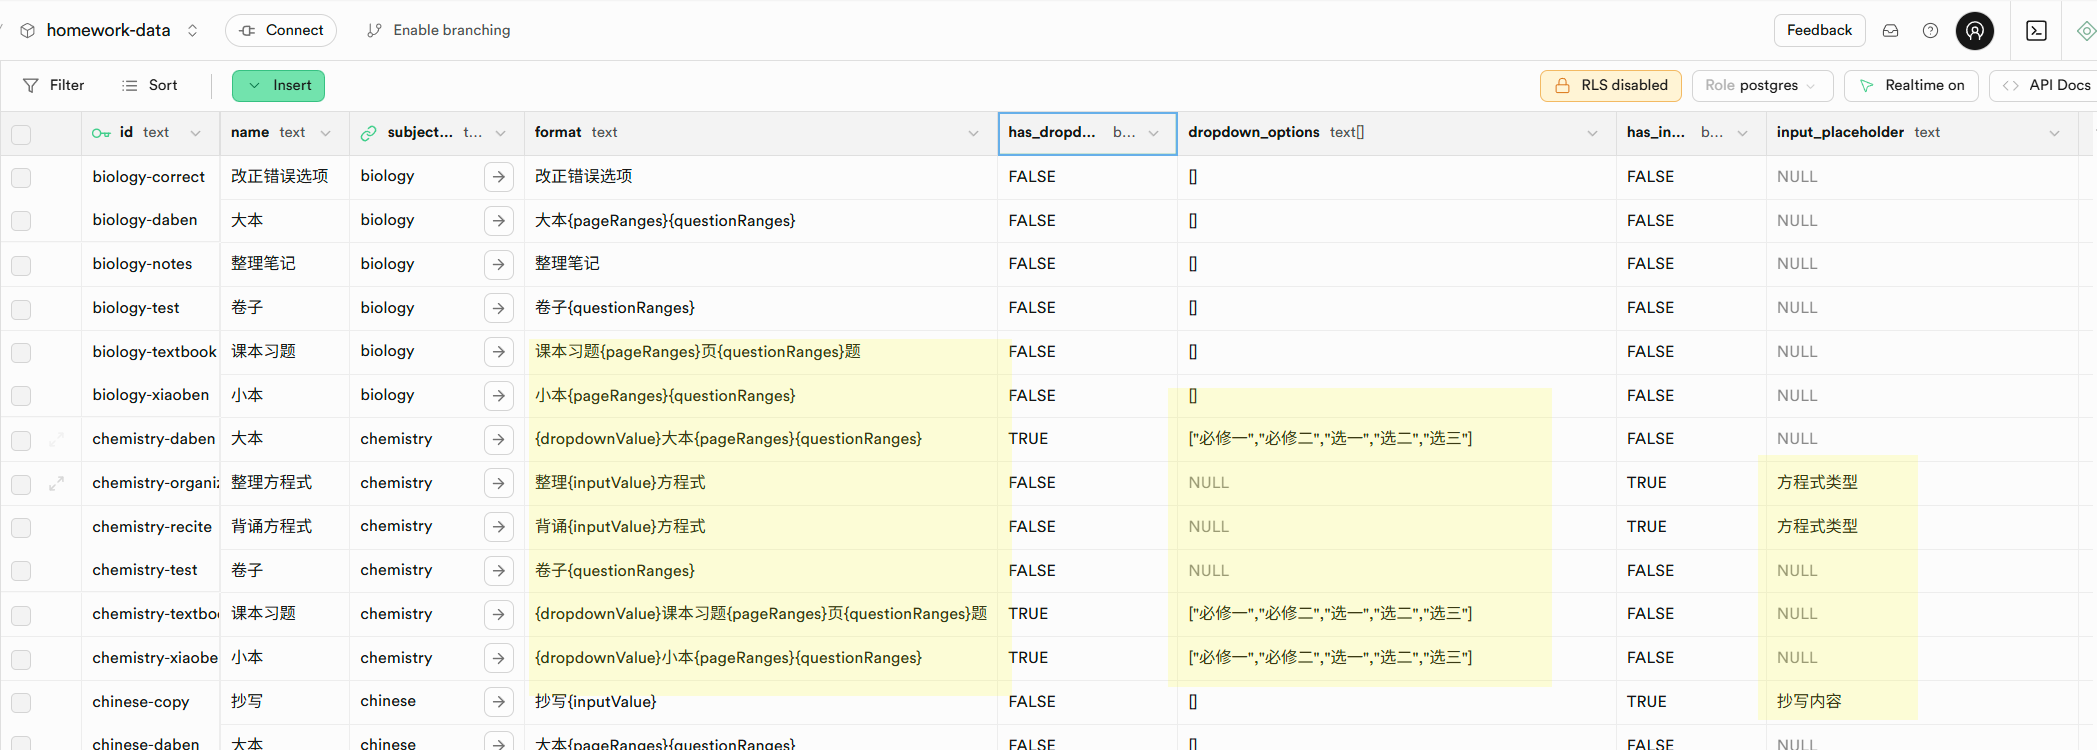2097x750 pixels.
Task: Select the id cell chemistry-test
Action: [150, 571]
